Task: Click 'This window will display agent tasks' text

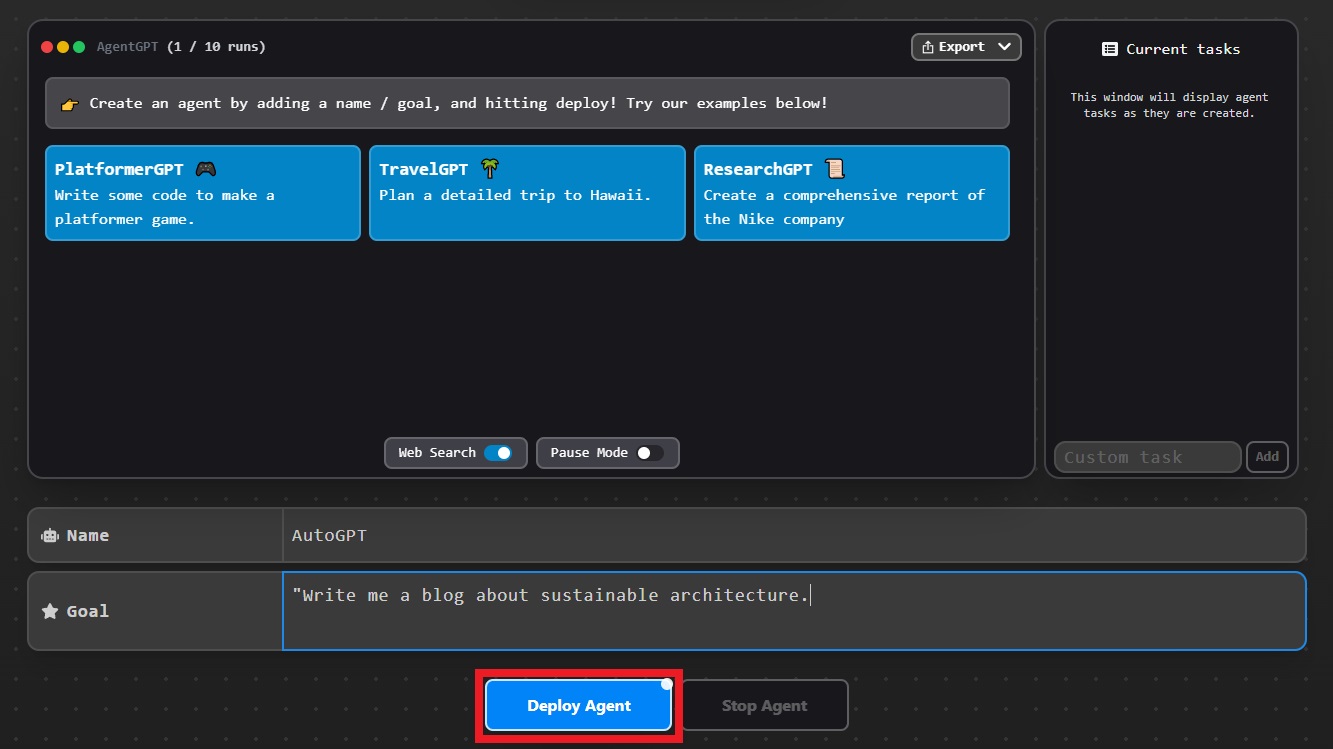Action: click(1169, 105)
